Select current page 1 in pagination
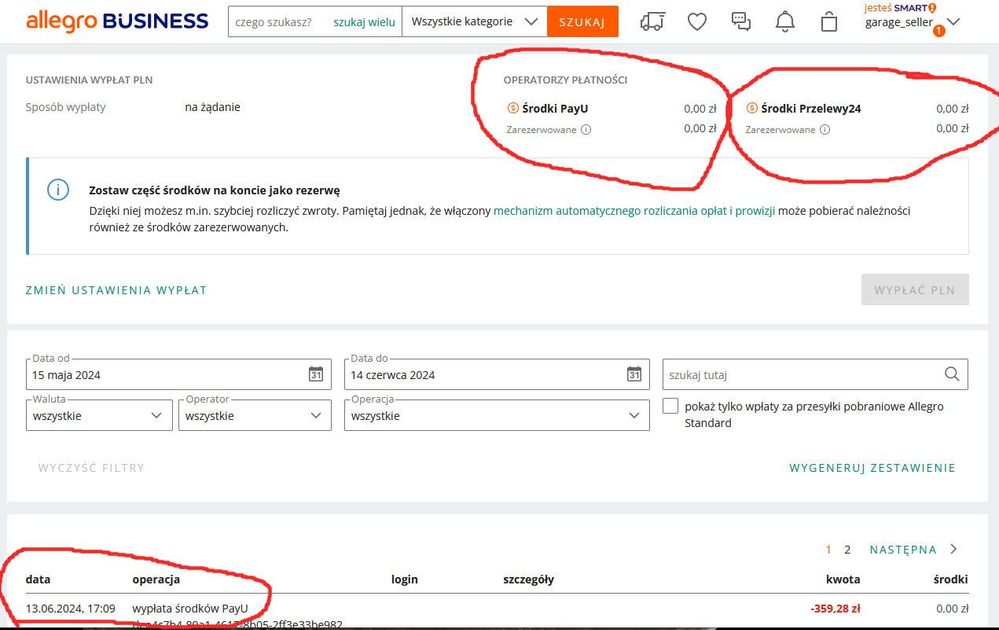999x630 pixels. click(828, 550)
